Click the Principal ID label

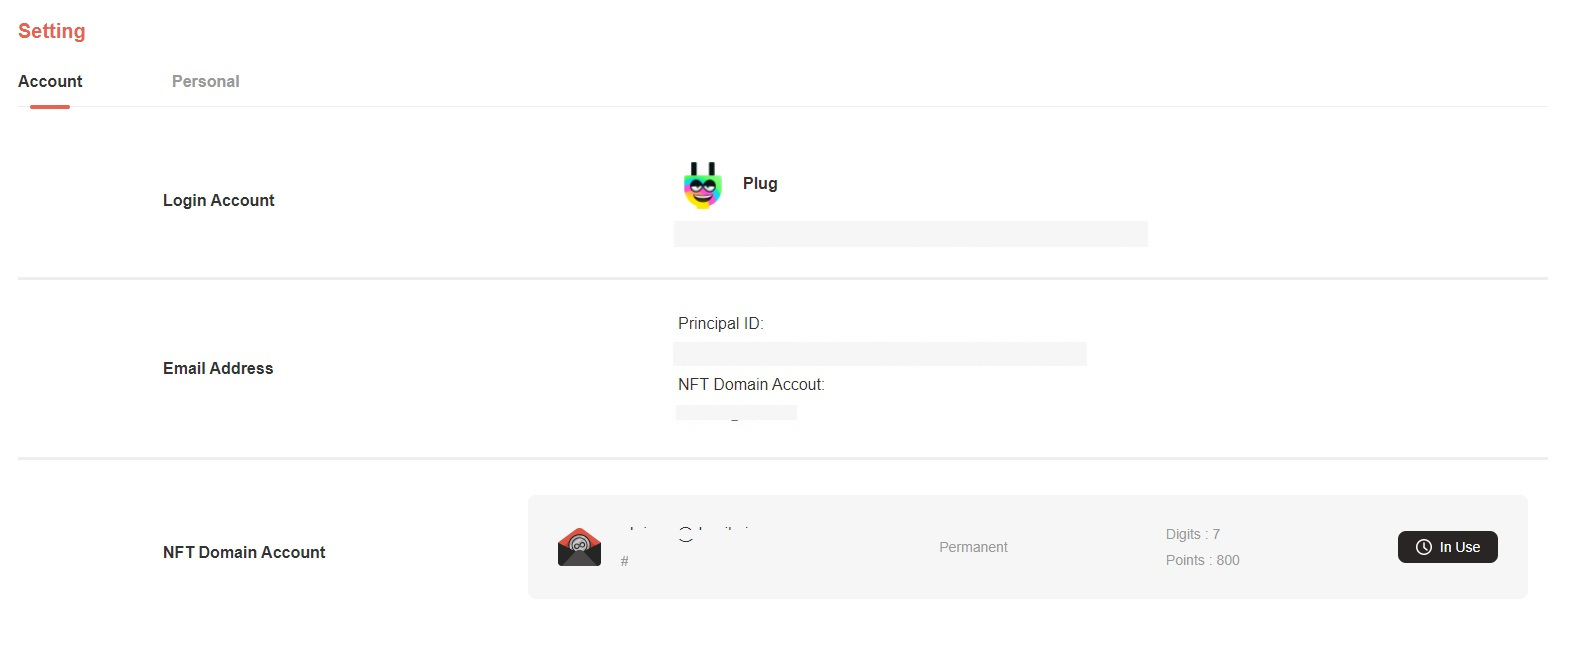tap(721, 323)
